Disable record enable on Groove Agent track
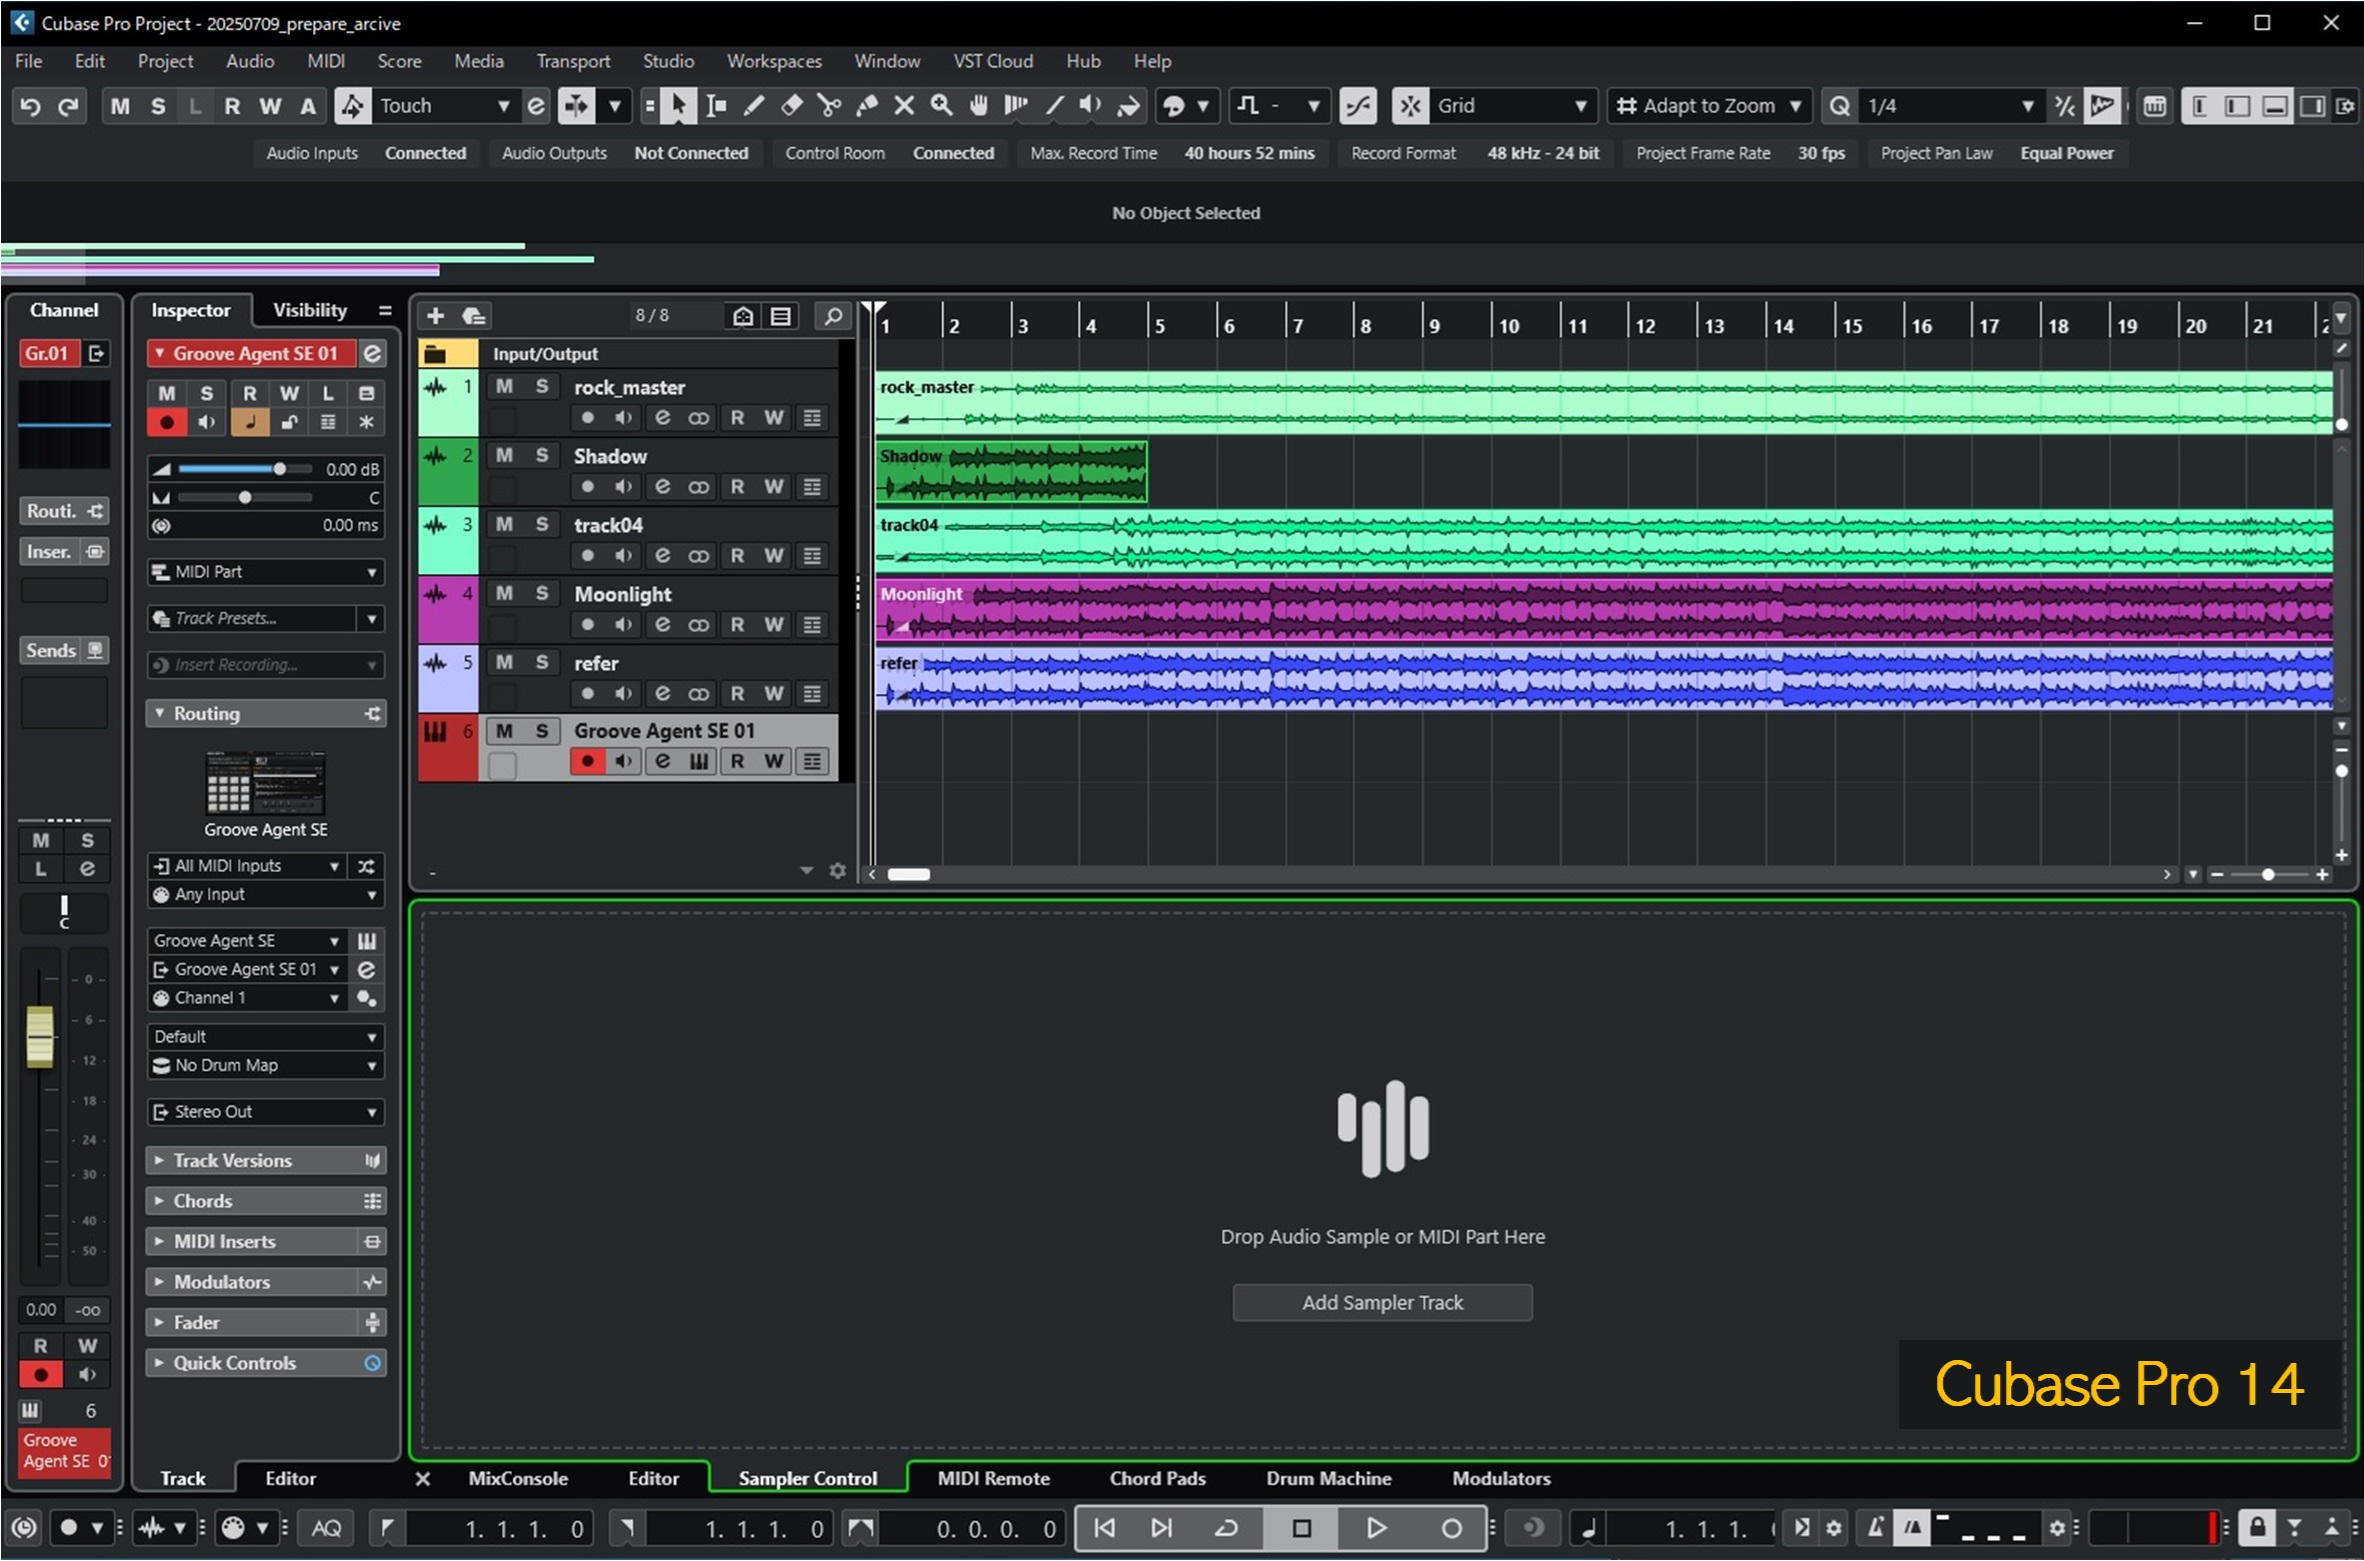 [588, 762]
